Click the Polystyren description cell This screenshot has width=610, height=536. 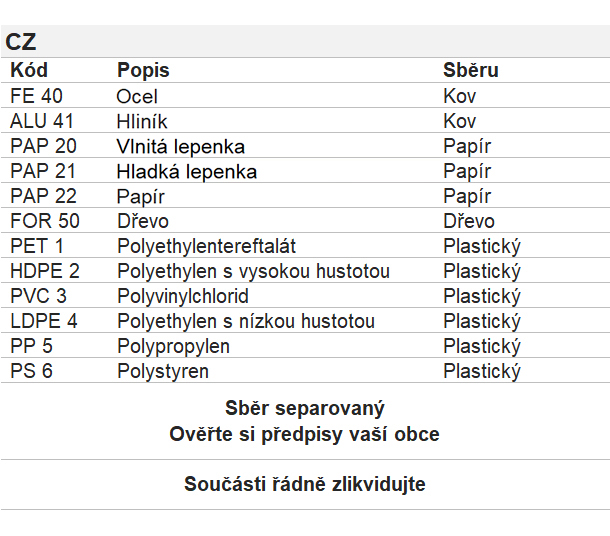tap(163, 371)
